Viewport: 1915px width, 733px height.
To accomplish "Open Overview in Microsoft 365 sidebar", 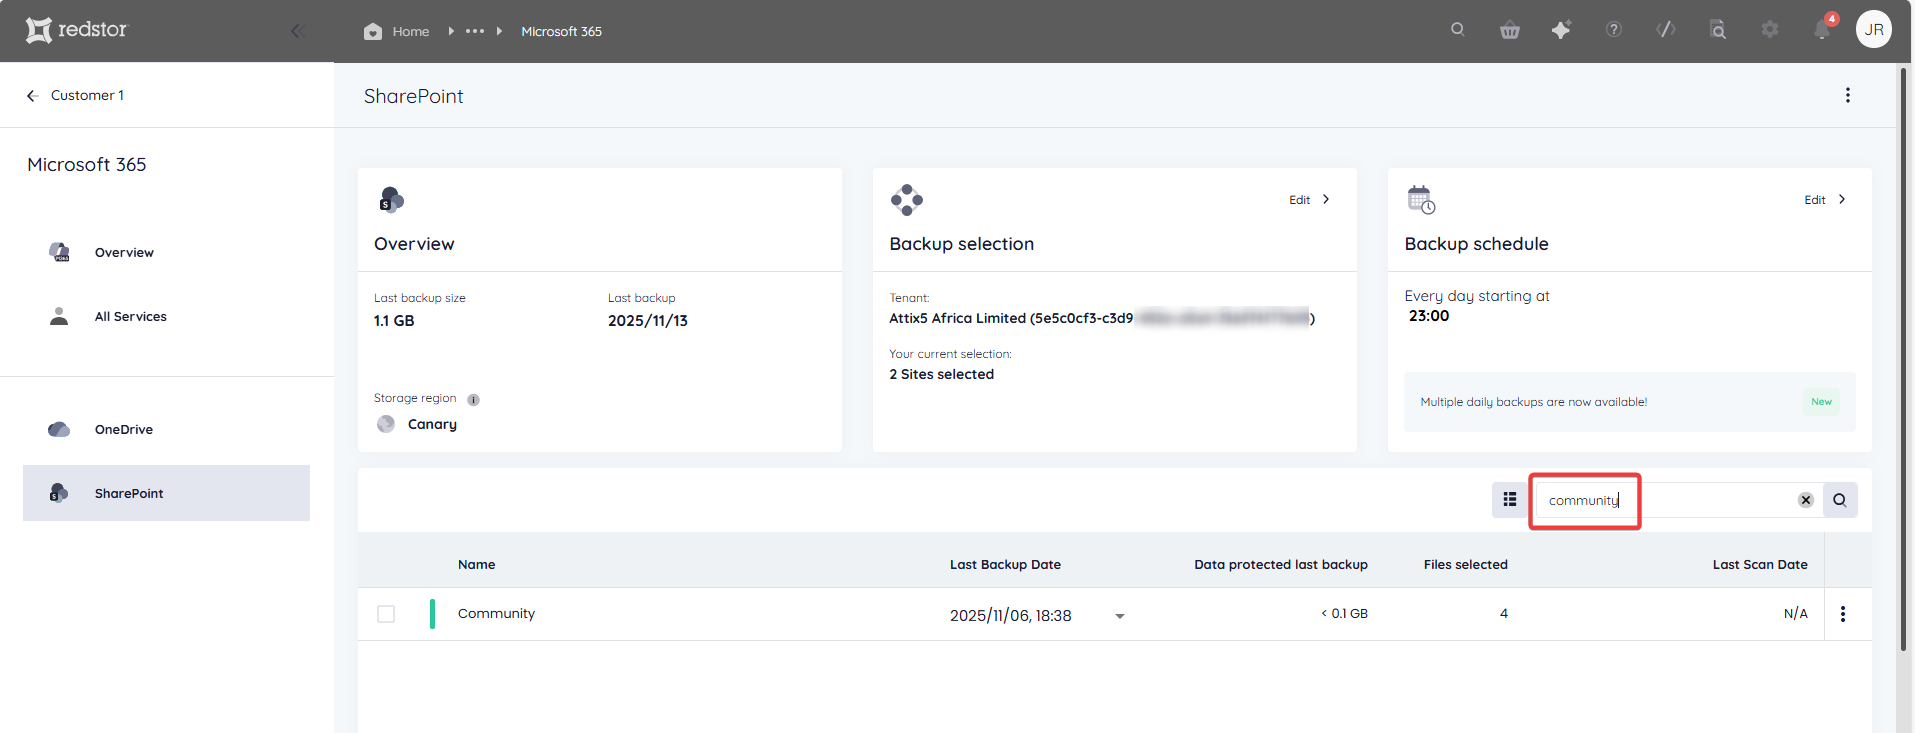I will tap(124, 252).
